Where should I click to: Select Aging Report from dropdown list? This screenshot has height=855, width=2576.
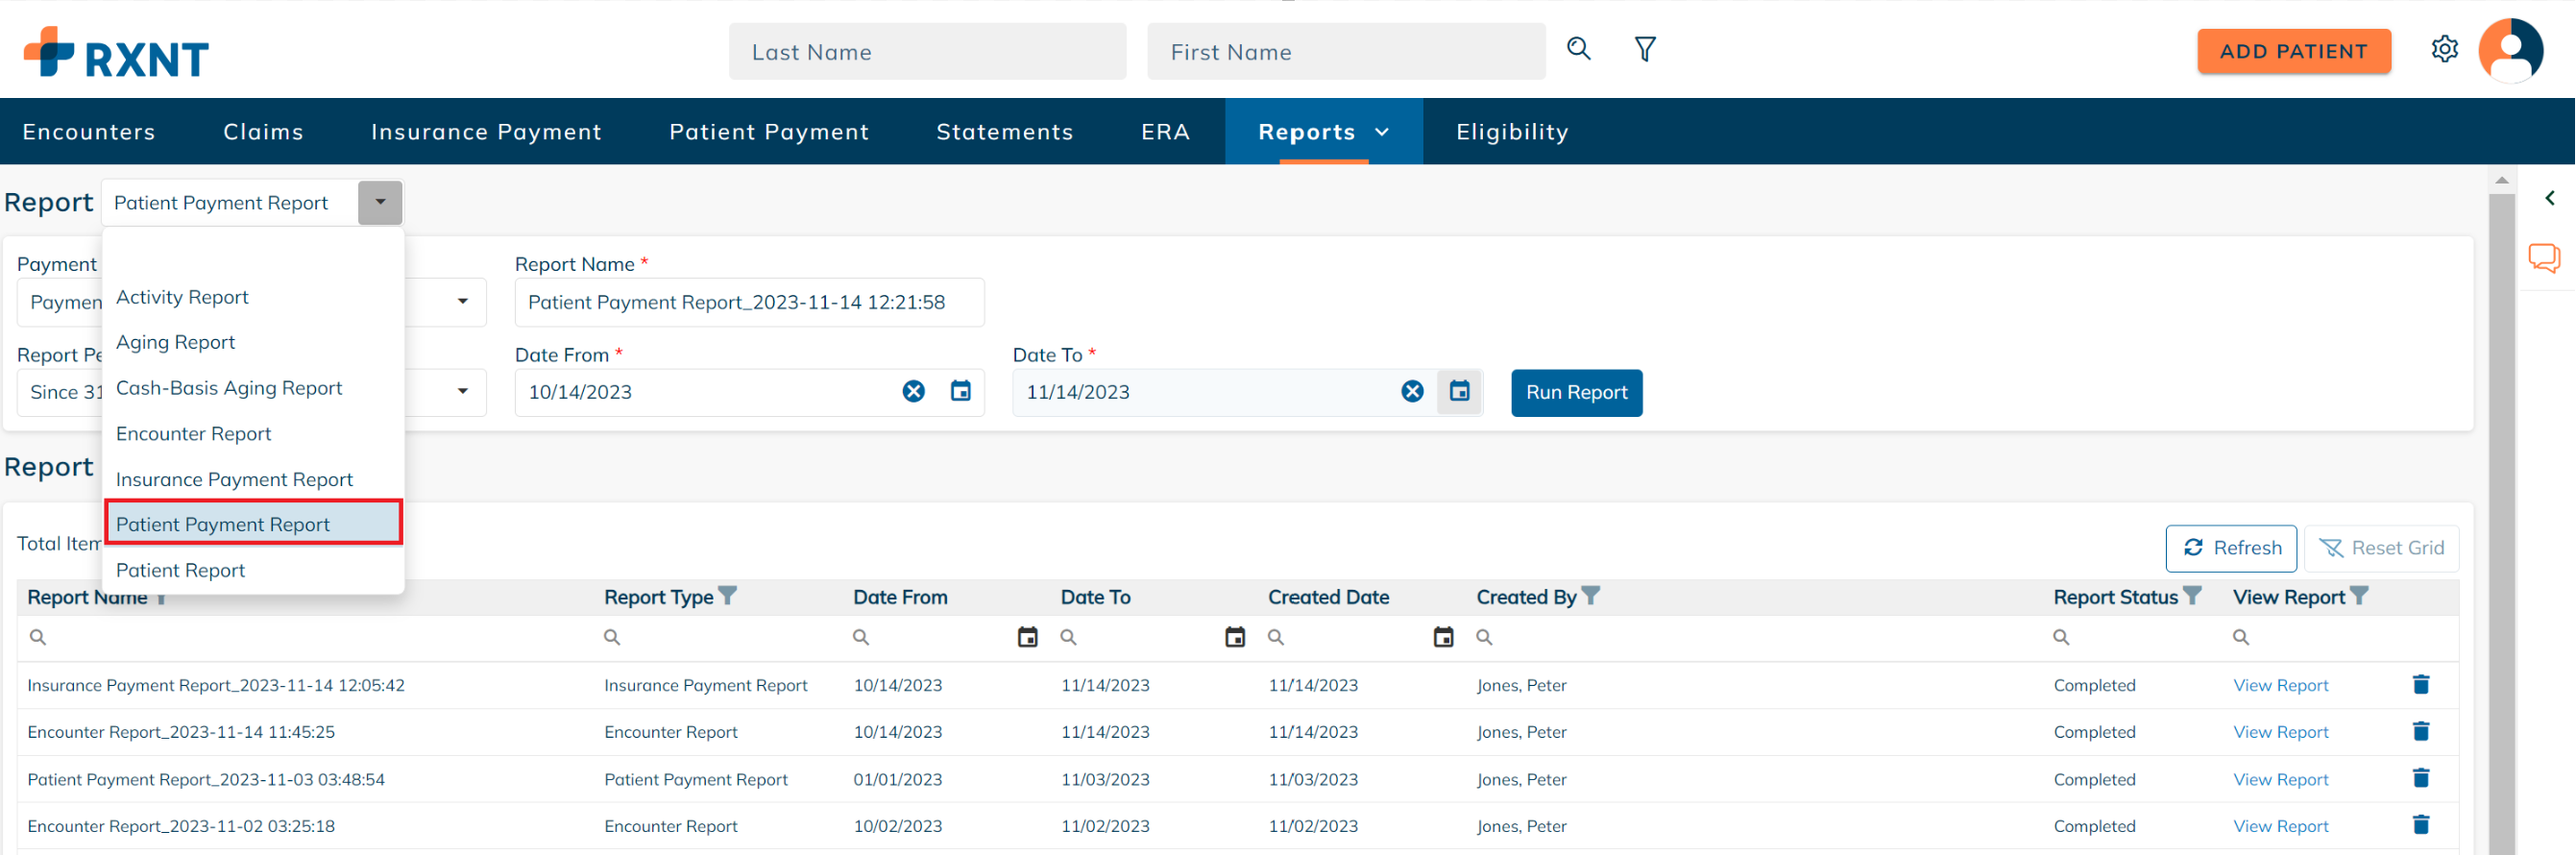click(176, 342)
